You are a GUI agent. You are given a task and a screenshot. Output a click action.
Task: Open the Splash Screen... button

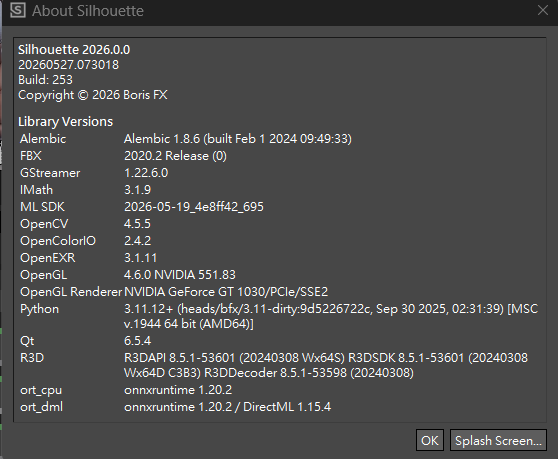pos(498,440)
